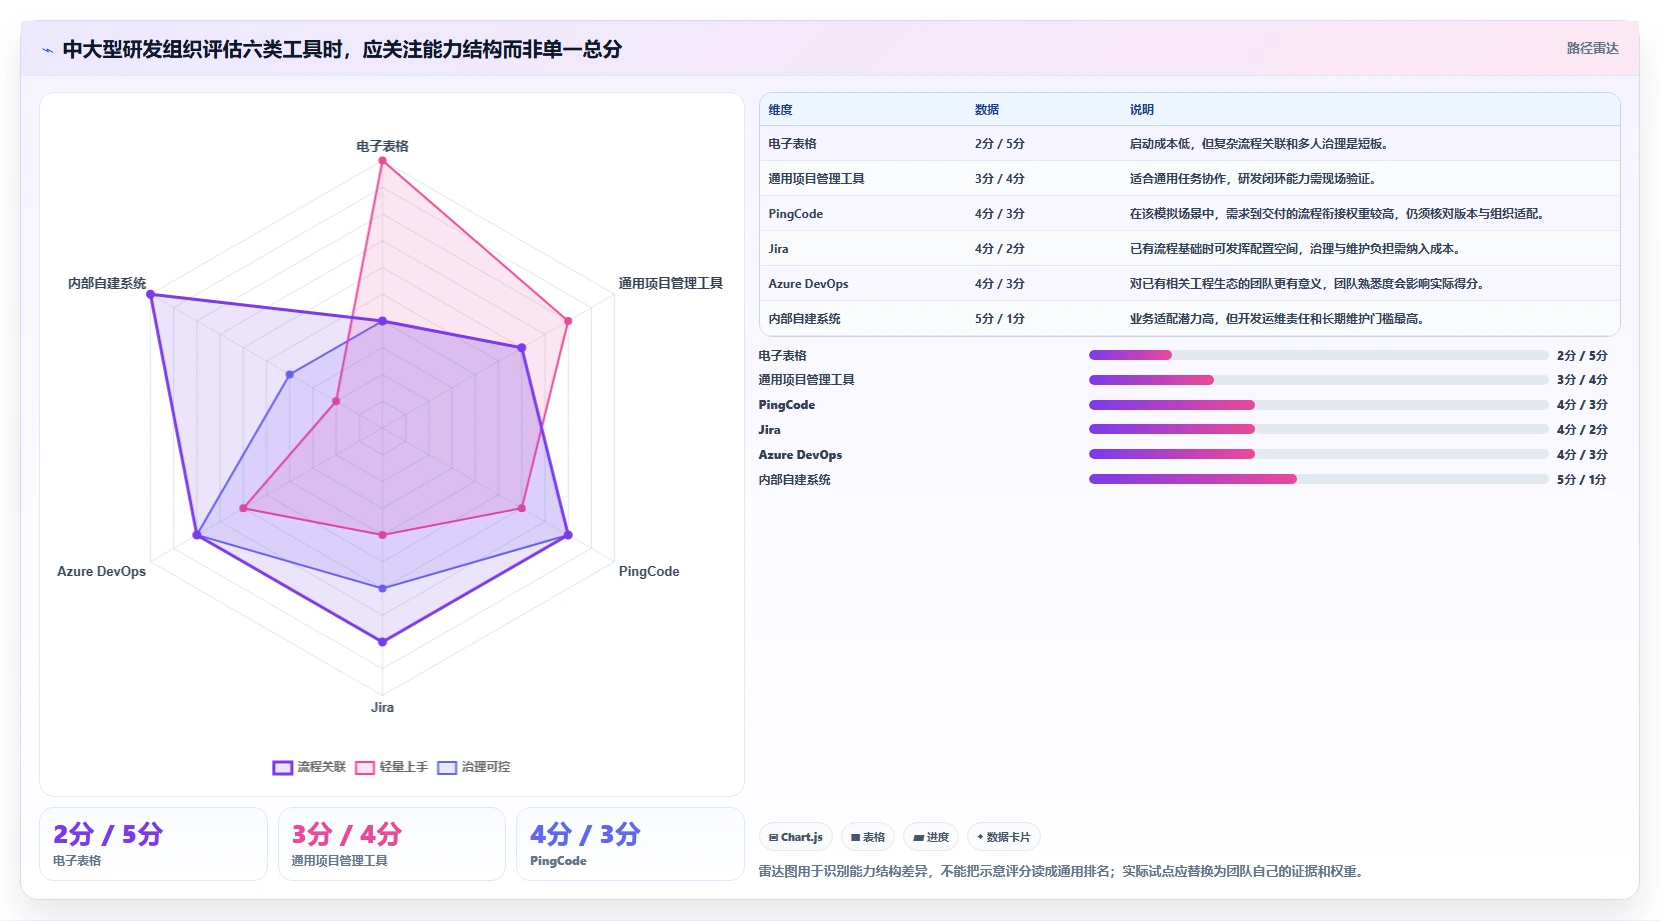Click the purple data point at 内部自建系统 vertex
Screen dimensions: 1660x921
151,294
